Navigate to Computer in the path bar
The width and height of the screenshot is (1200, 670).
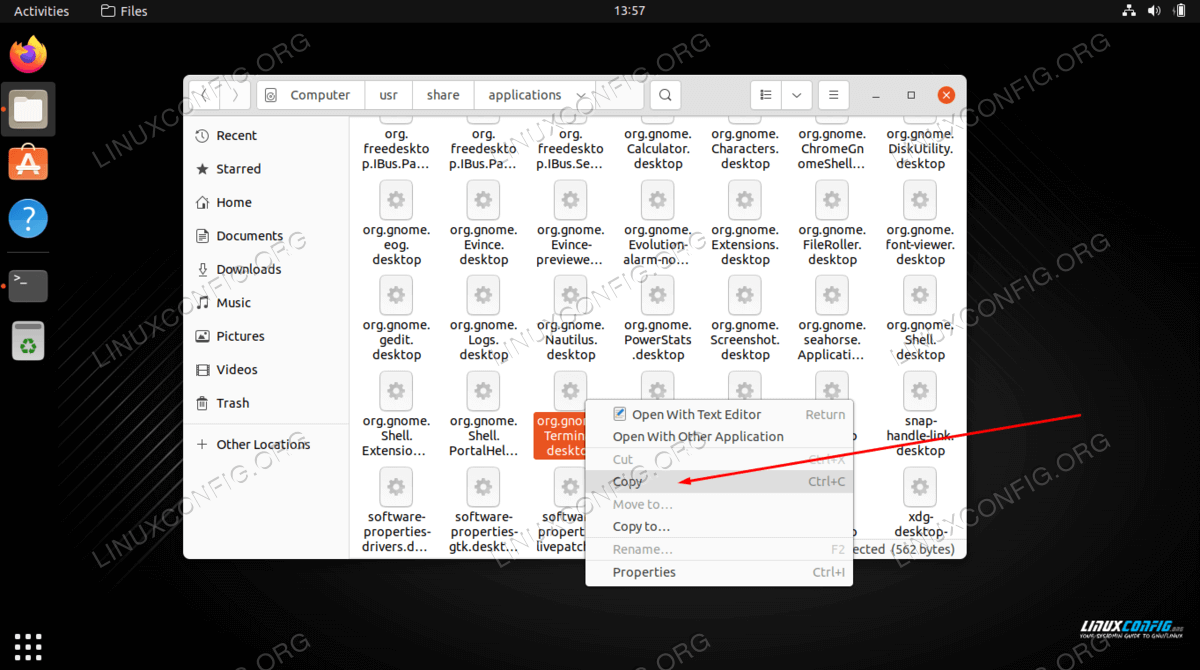[x=309, y=95]
